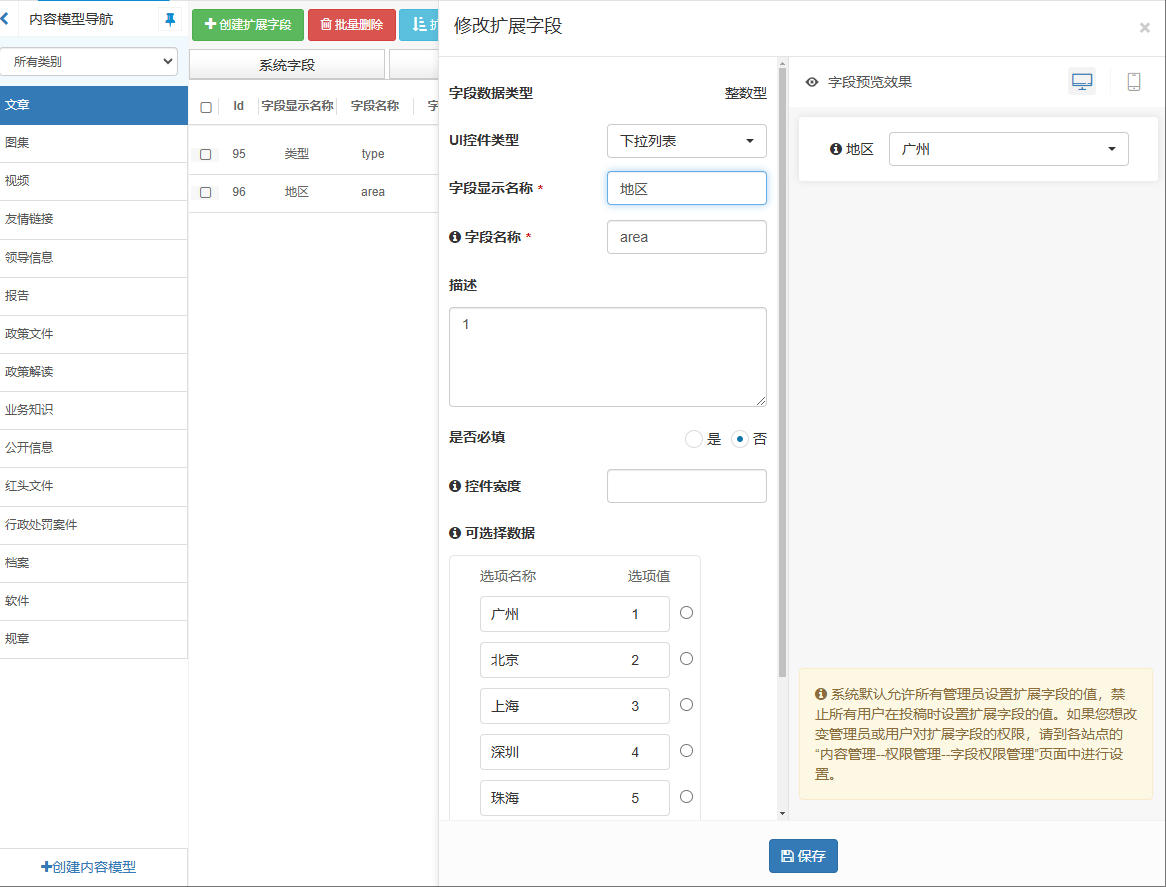Click info icon beside 控件宽度 label
Screen dimensions: 1166x887
pyautogui.click(x=455, y=486)
